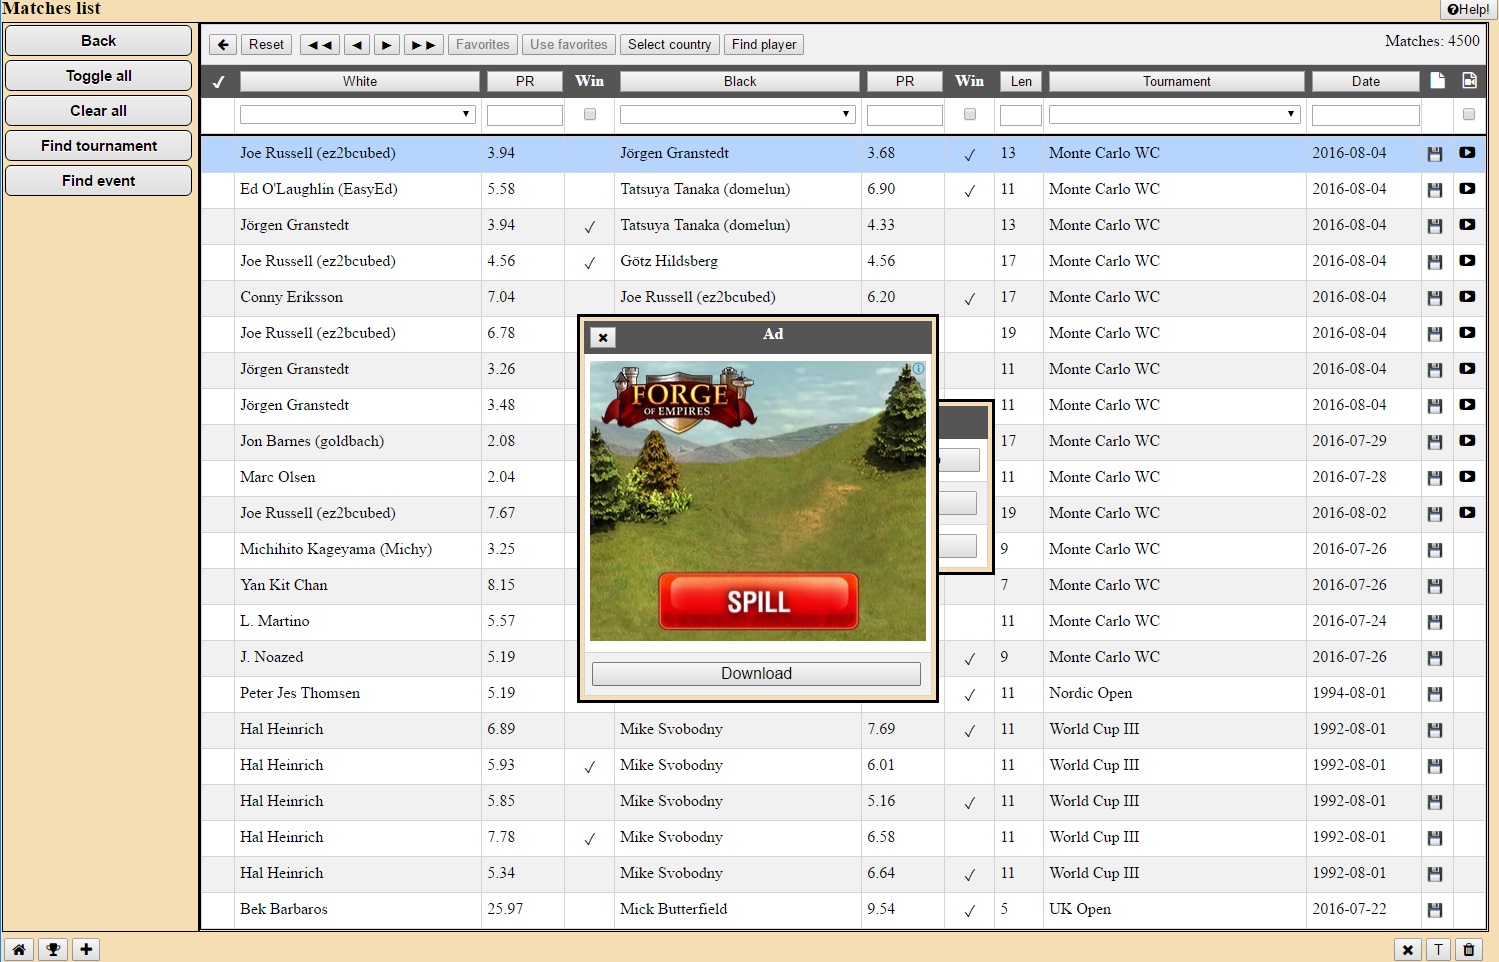This screenshot has width=1499, height=962.
Task: Click the plus icon in bottom bar
Action: [87, 949]
